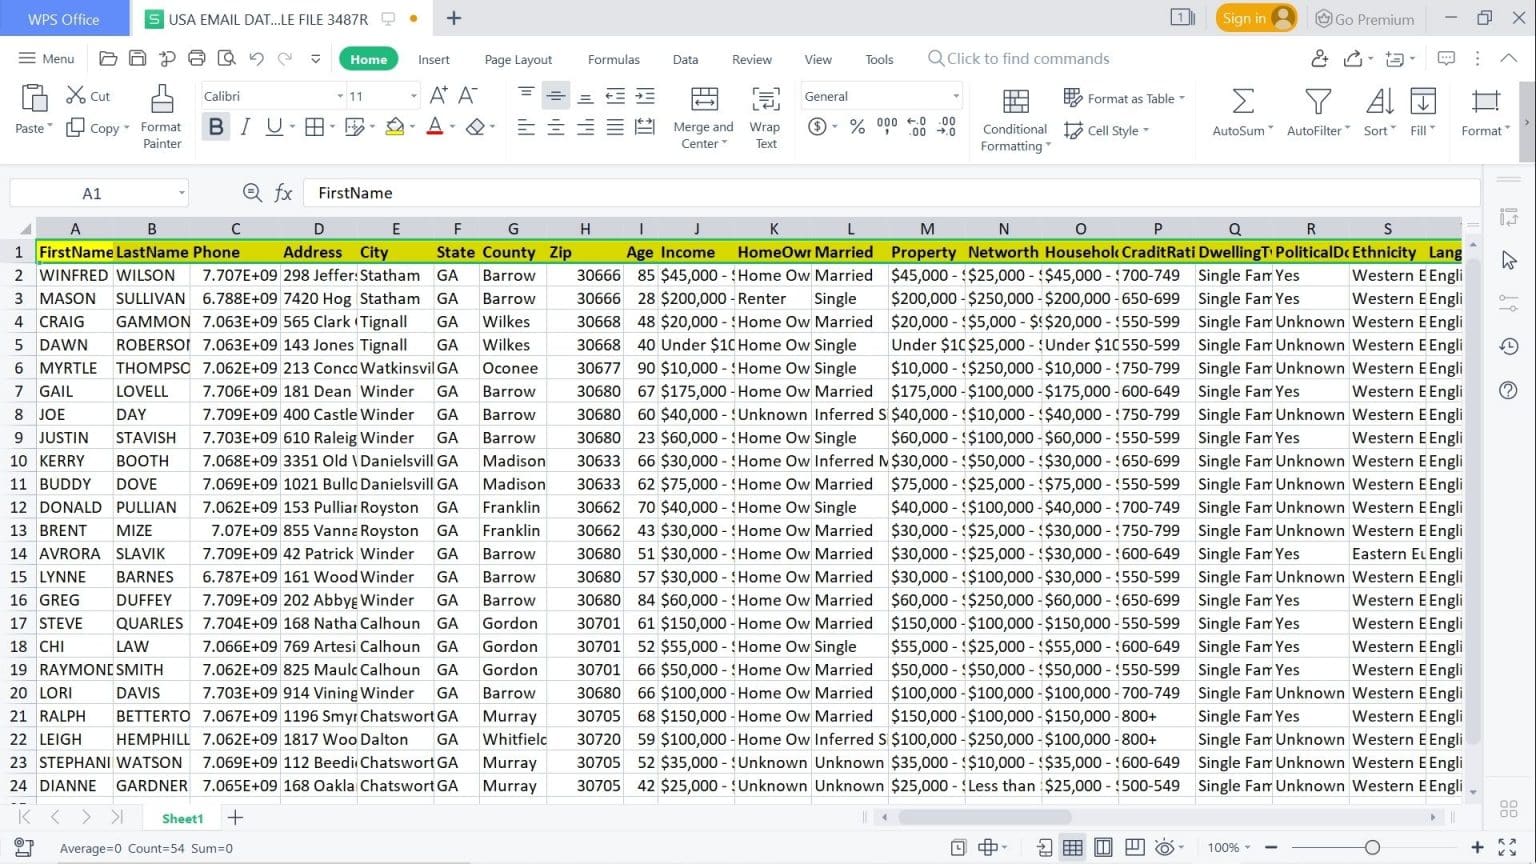Apply comma thousands separator style
Image resolution: width=1536 pixels, height=864 pixels.
[887, 127]
